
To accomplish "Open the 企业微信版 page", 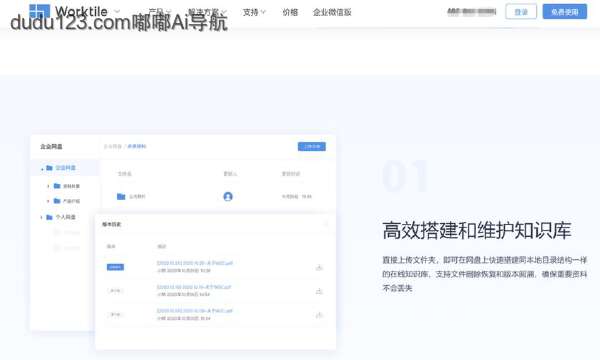I will (x=332, y=12).
